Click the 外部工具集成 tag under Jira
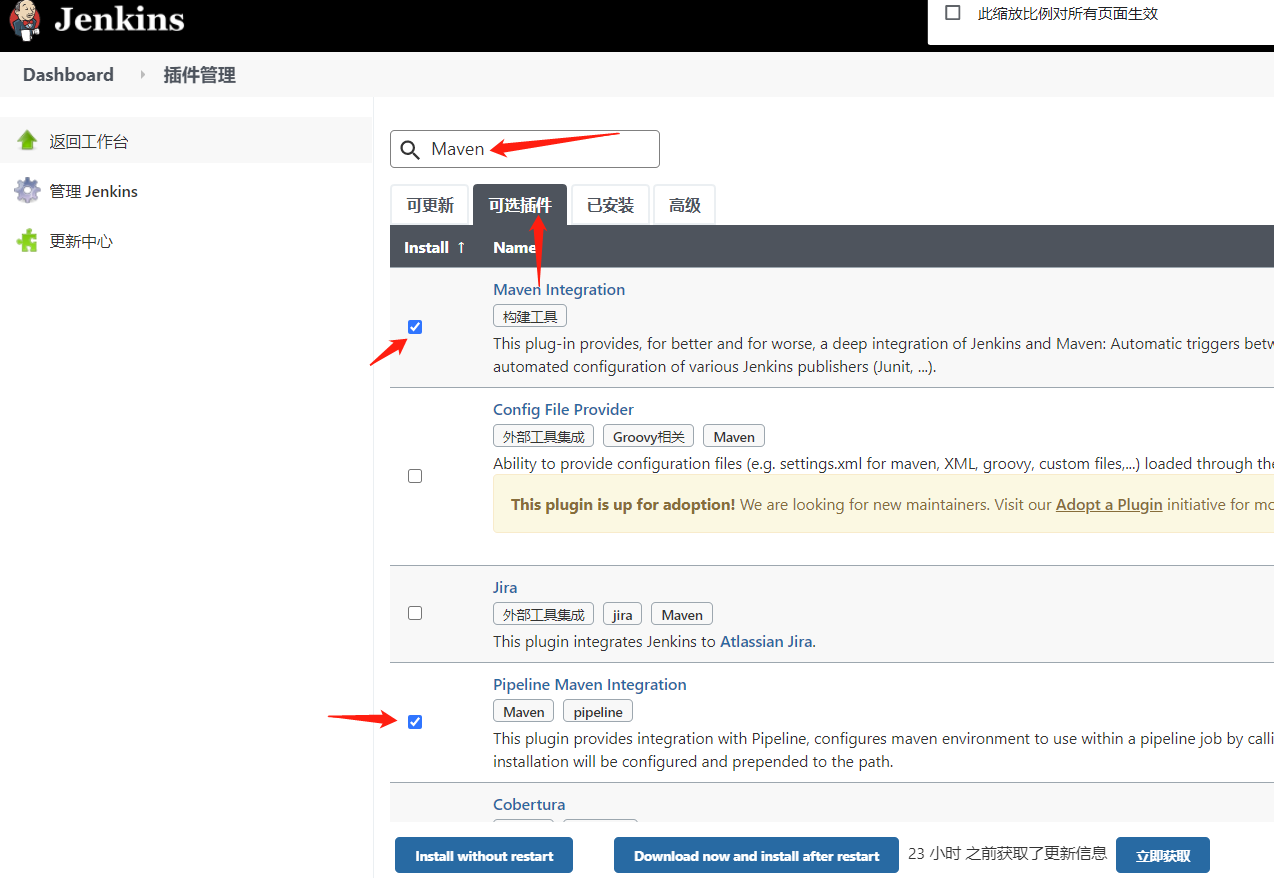This screenshot has height=878, width=1274. (x=543, y=615)
